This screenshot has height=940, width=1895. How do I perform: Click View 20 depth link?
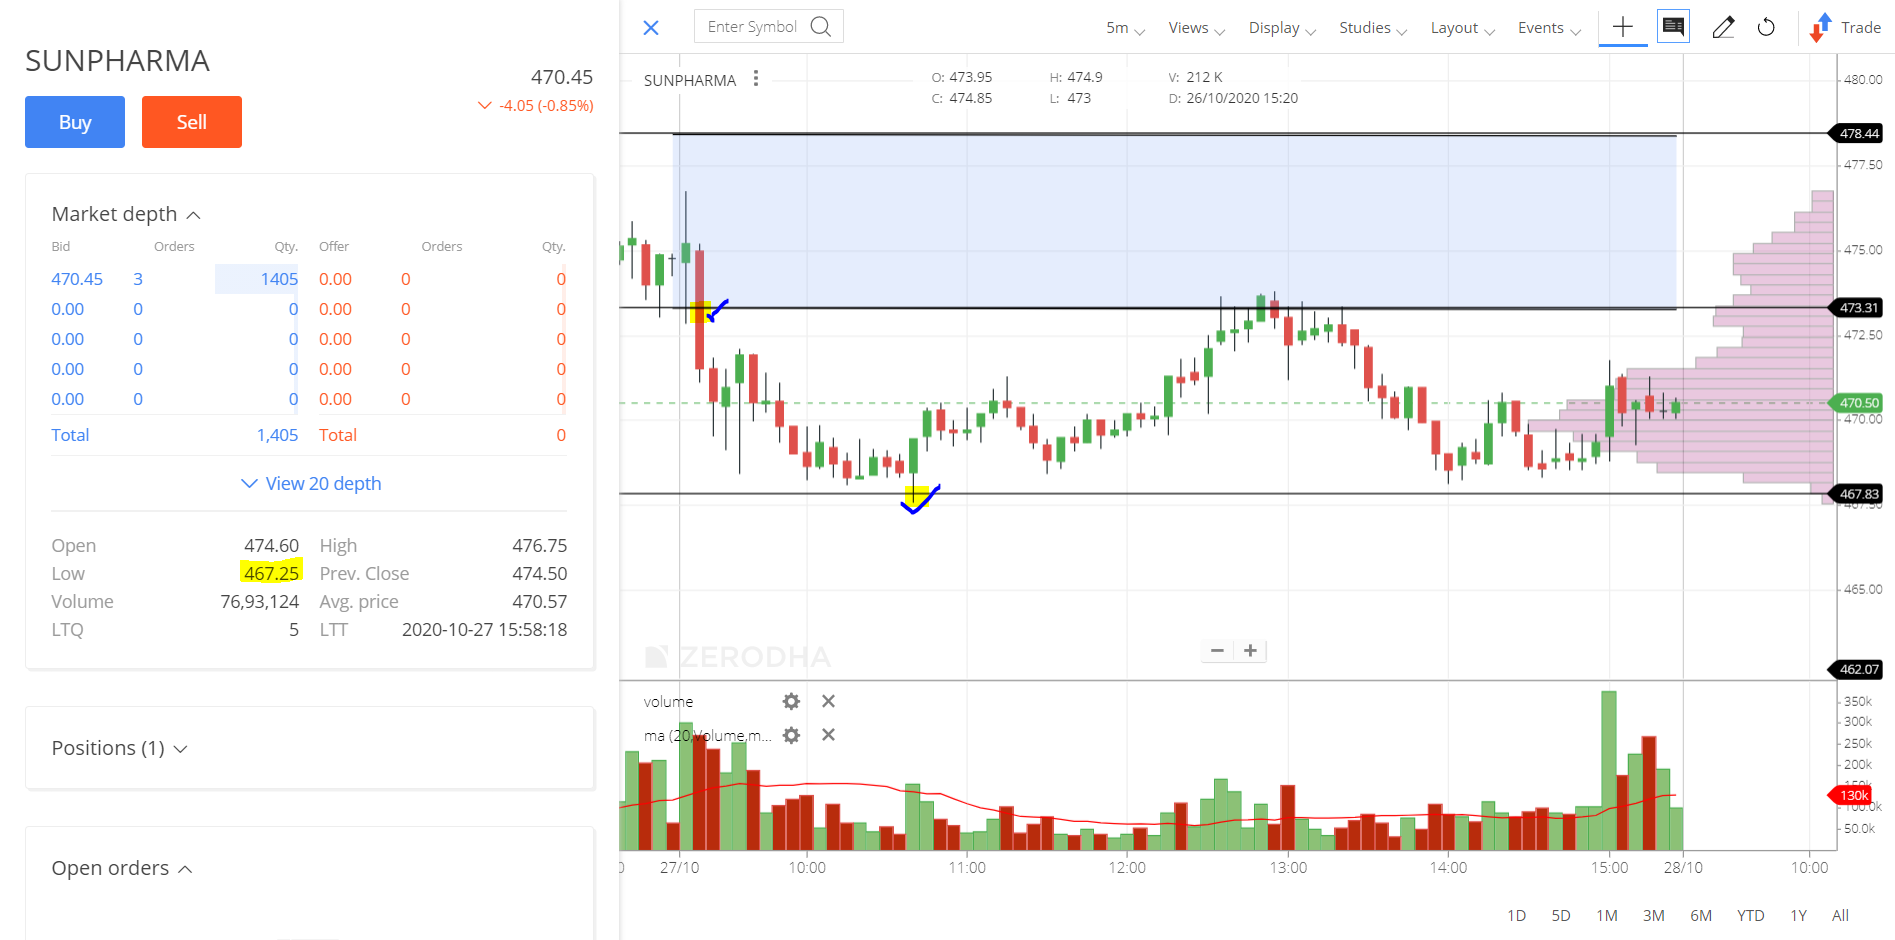click(311, 484)
